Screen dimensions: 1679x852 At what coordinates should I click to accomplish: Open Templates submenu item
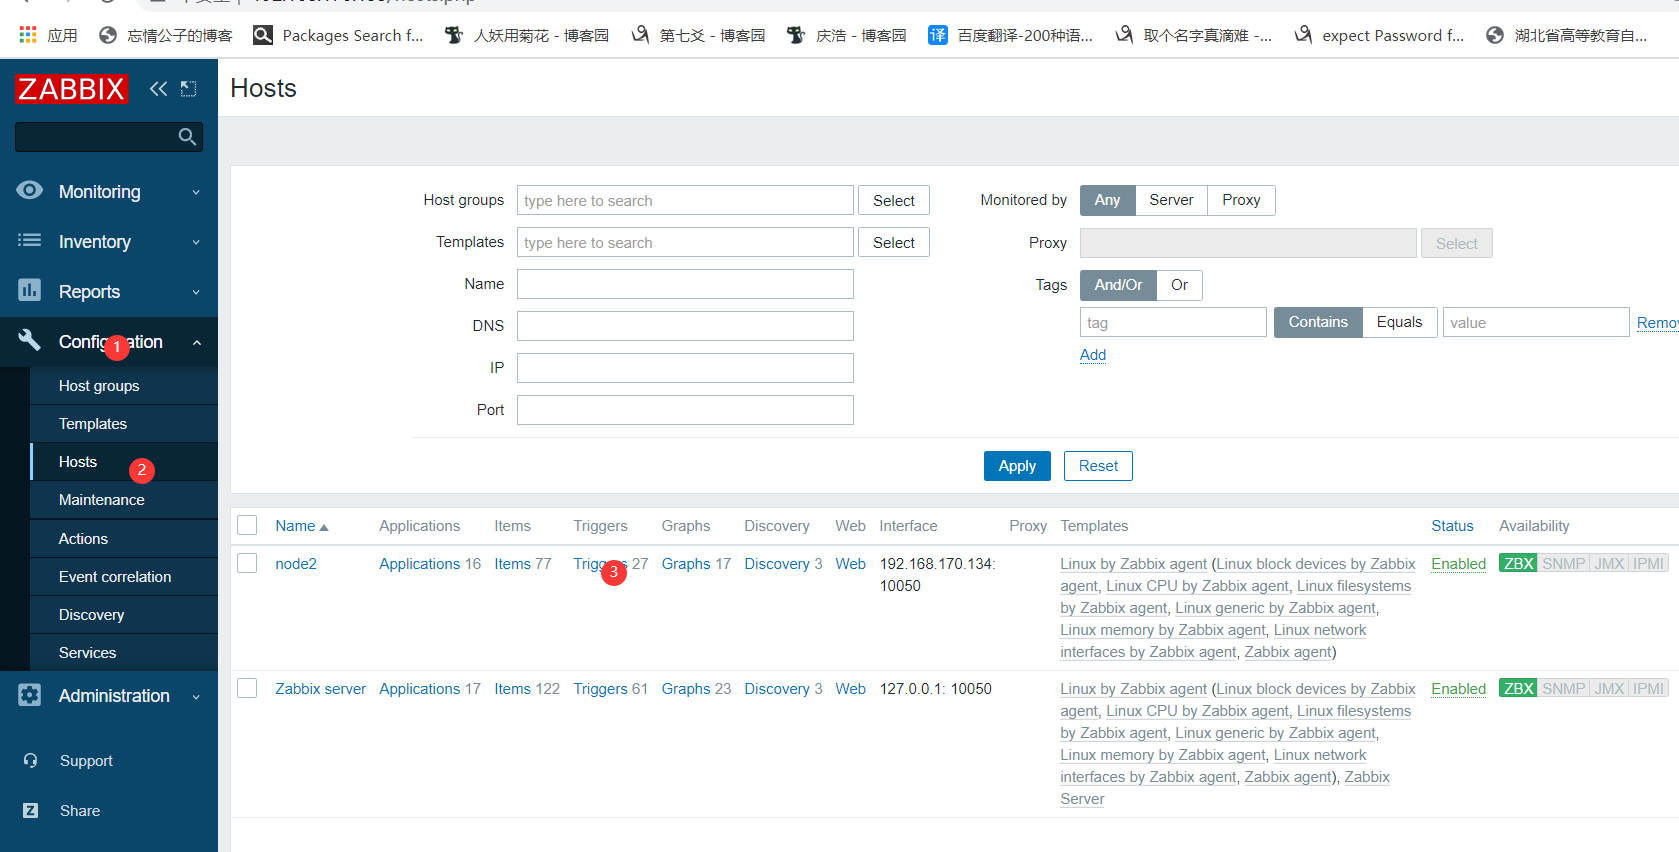pyautogui.click(x=124, y=424)
